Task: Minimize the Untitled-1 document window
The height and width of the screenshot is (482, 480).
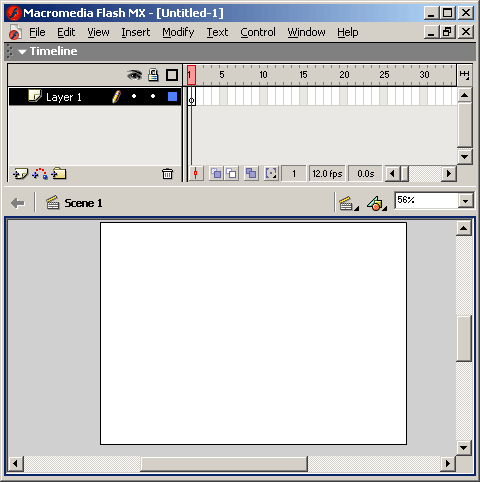Action: tap(431, 32)
